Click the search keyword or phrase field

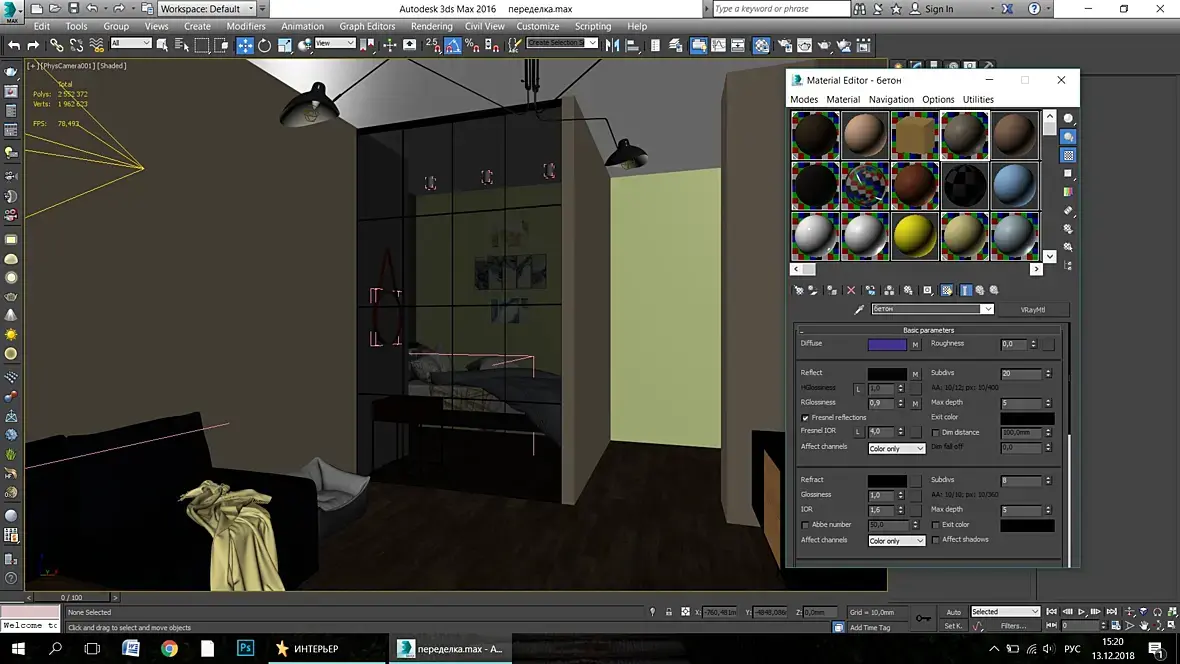tap(780, 9)
